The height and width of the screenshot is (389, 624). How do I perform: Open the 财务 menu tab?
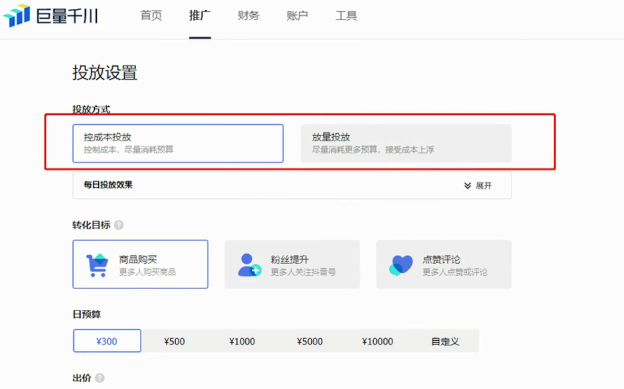[248, 16]
